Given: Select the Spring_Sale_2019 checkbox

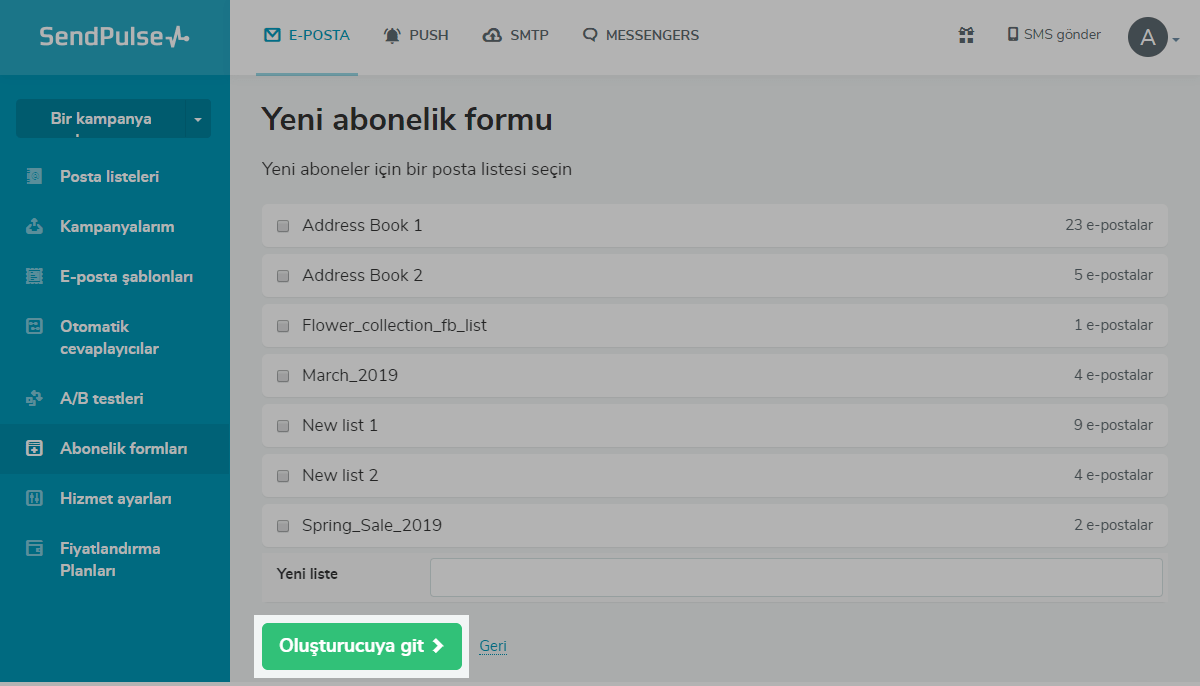Looking at the screenshot, I should point(283,526).
